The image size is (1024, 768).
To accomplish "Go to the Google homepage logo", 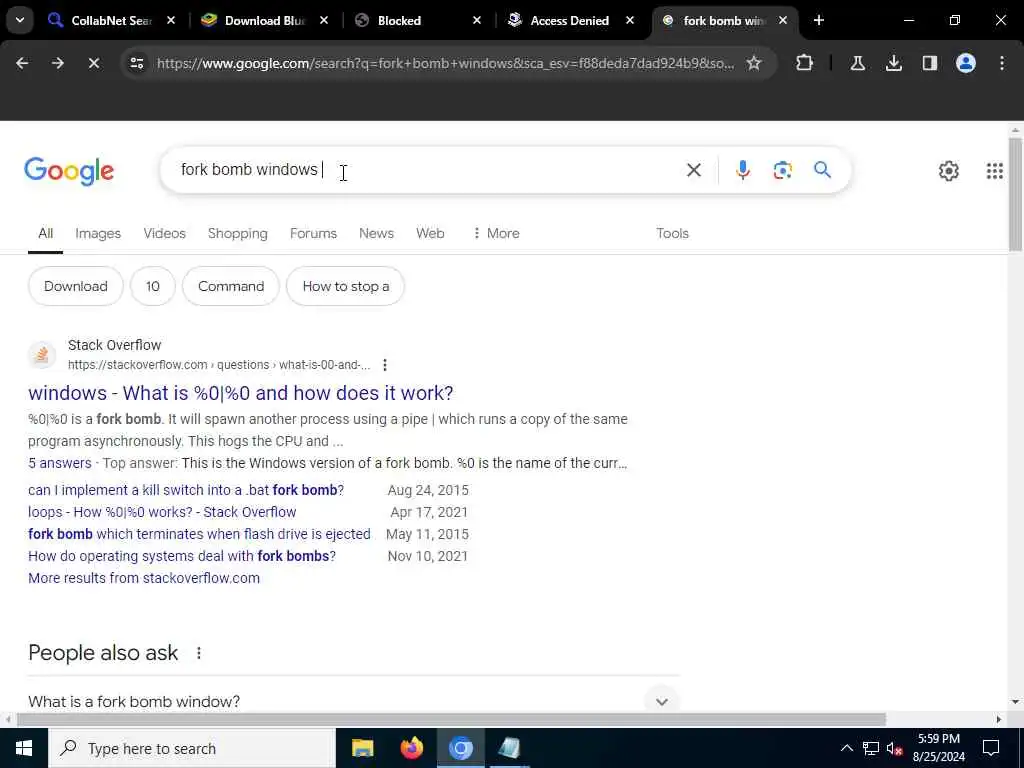I will pos(69,171).
